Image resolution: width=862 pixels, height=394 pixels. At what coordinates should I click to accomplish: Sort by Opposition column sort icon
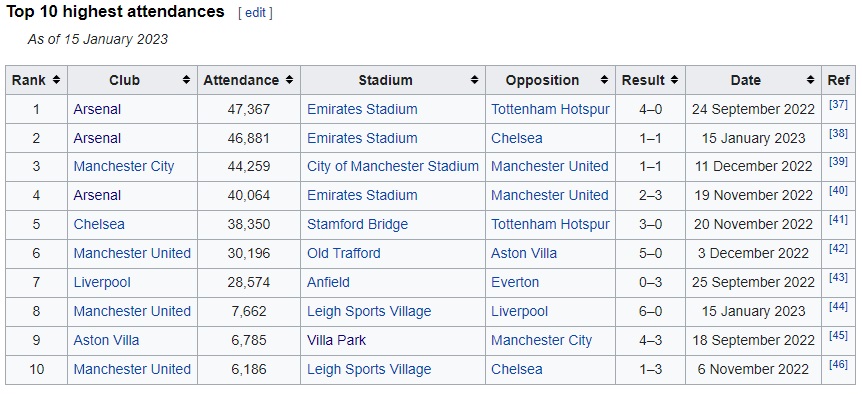(604, 80)
